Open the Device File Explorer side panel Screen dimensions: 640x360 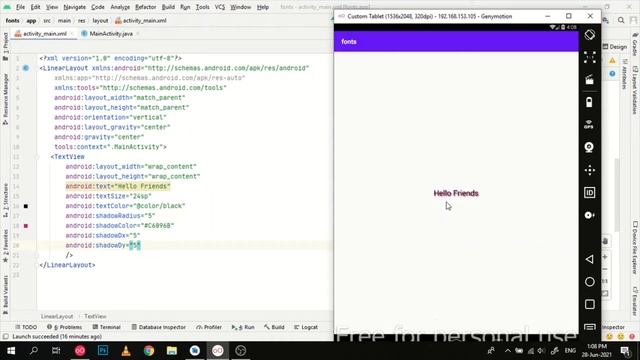635,248
